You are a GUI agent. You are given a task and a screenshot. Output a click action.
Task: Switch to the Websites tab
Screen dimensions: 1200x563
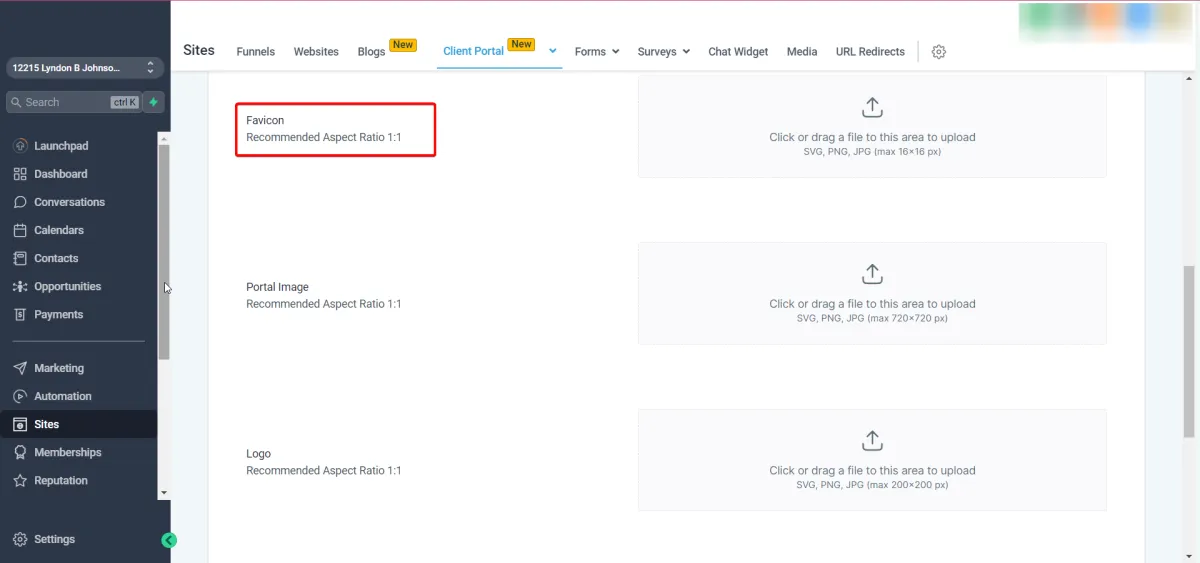[316, 52]
